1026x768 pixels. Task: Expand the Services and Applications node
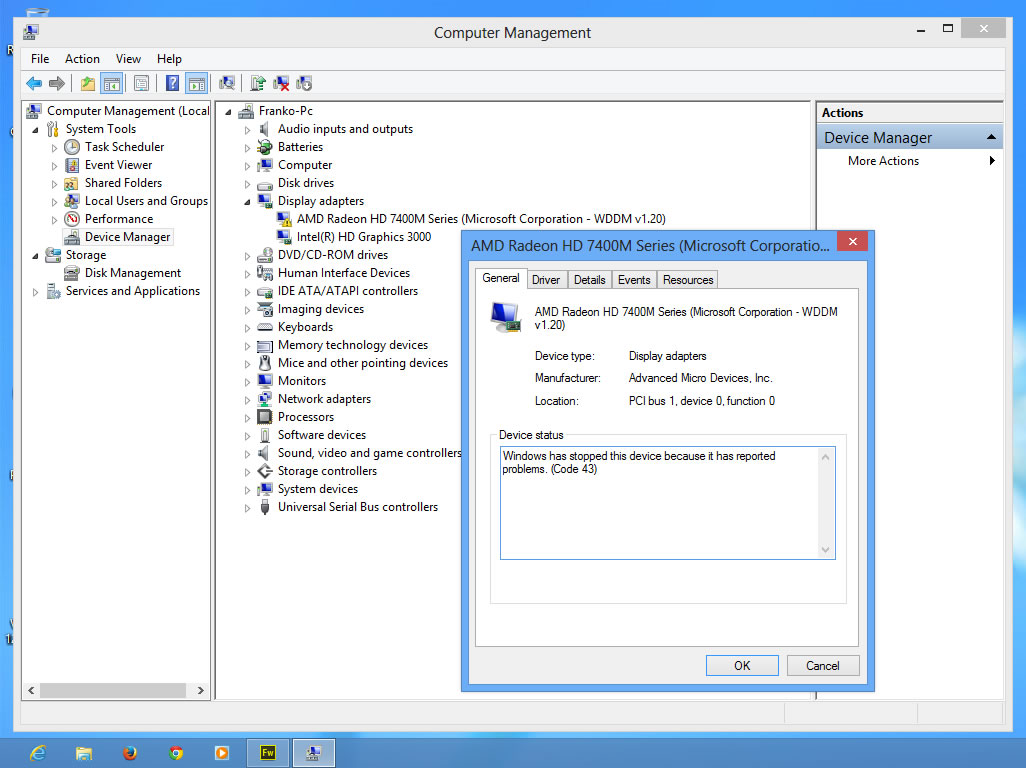pos(35,292)
